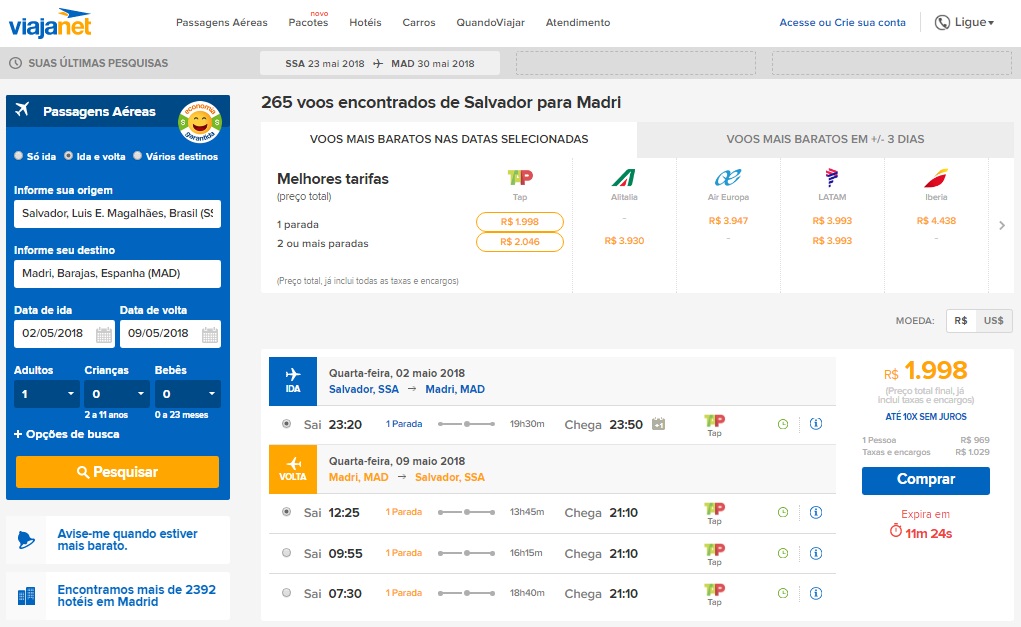This screenshot has height=627, width=1021.
Task: Click Acesse ou Crie sua conta
Action: pos(843,23)
